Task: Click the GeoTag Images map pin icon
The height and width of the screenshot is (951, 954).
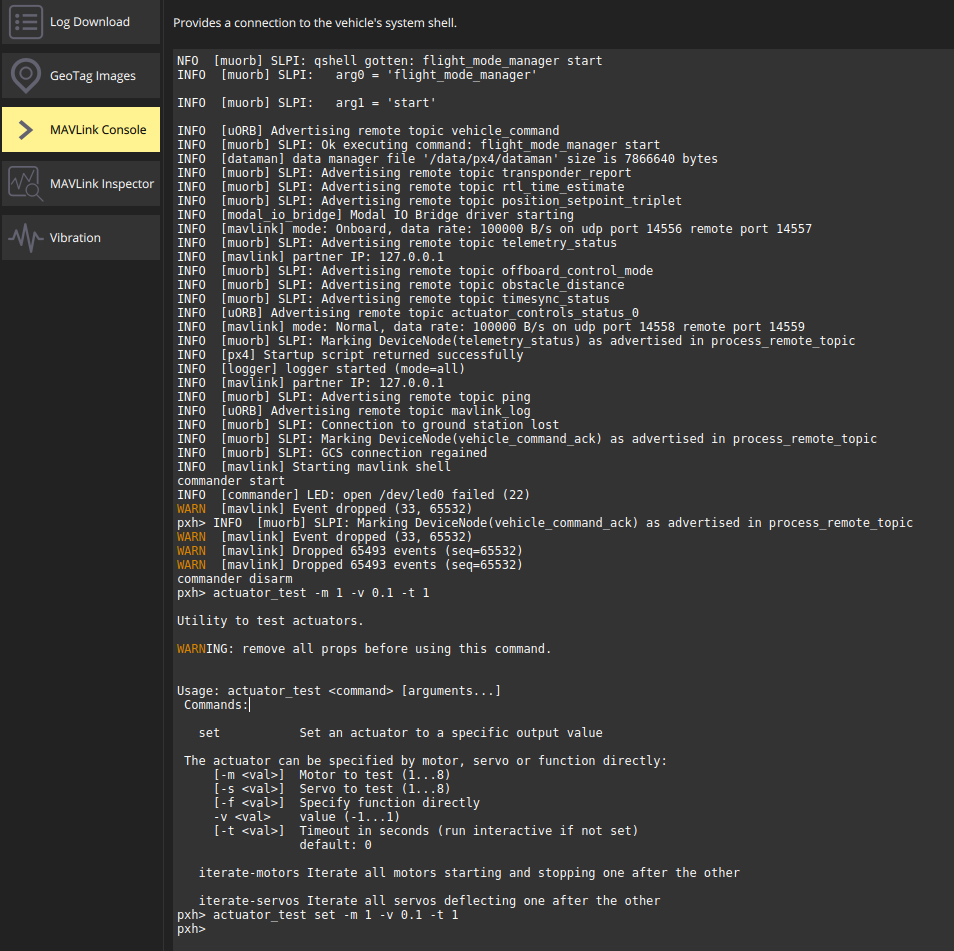Action: [26, 75]
